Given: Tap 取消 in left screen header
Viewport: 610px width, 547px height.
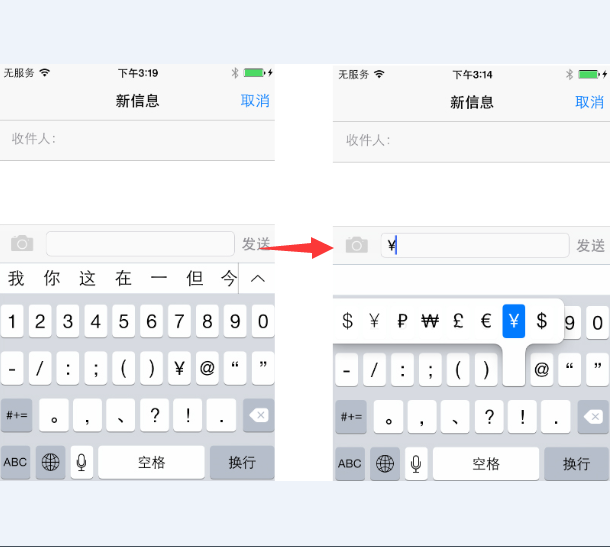Looking at the screenshot, I should tap(255, 101).
